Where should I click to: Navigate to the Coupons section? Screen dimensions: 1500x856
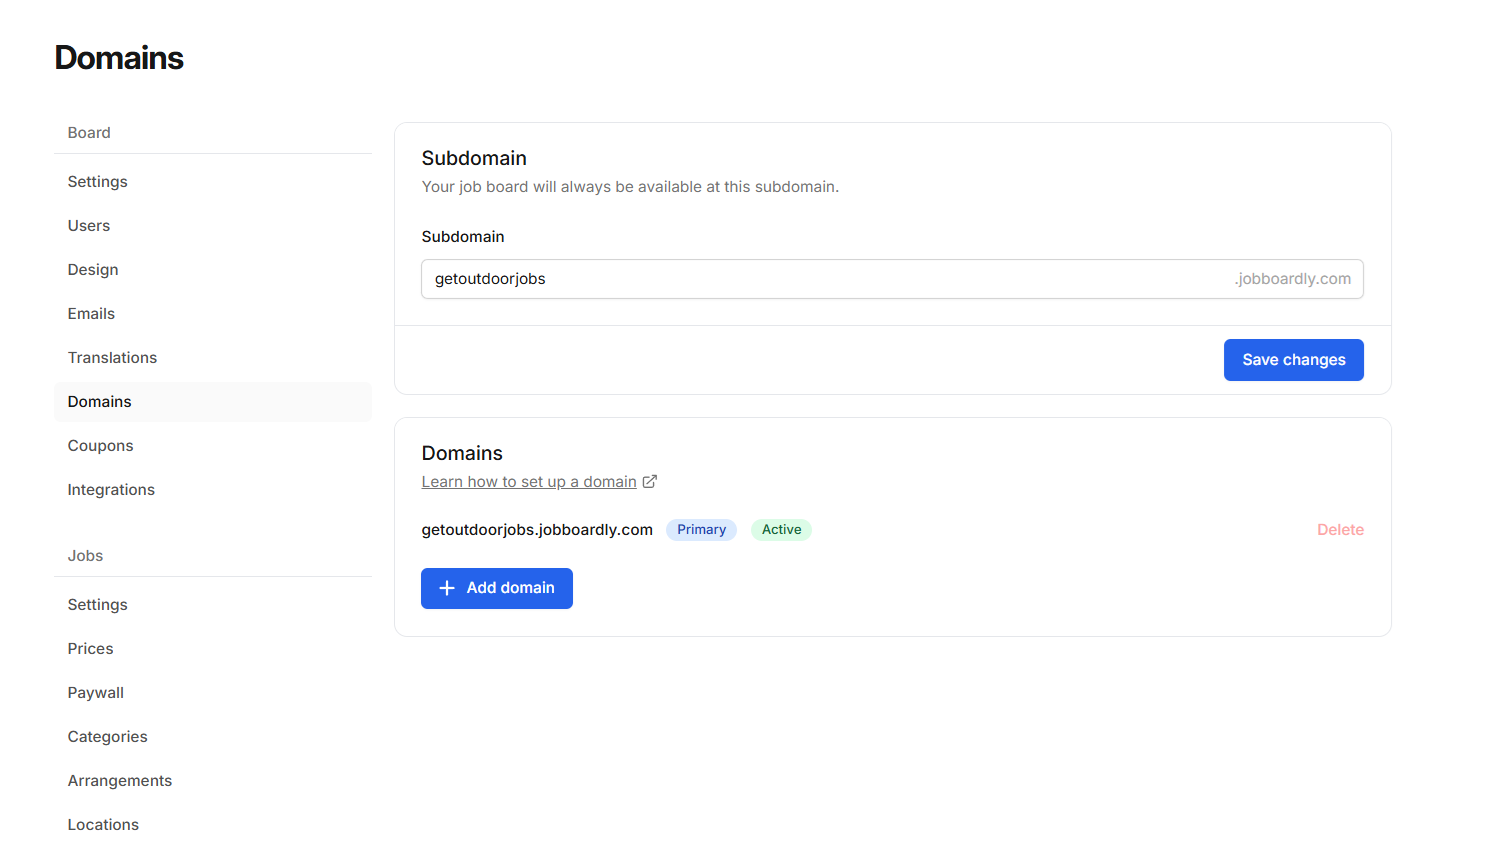[x=100, y=445]
